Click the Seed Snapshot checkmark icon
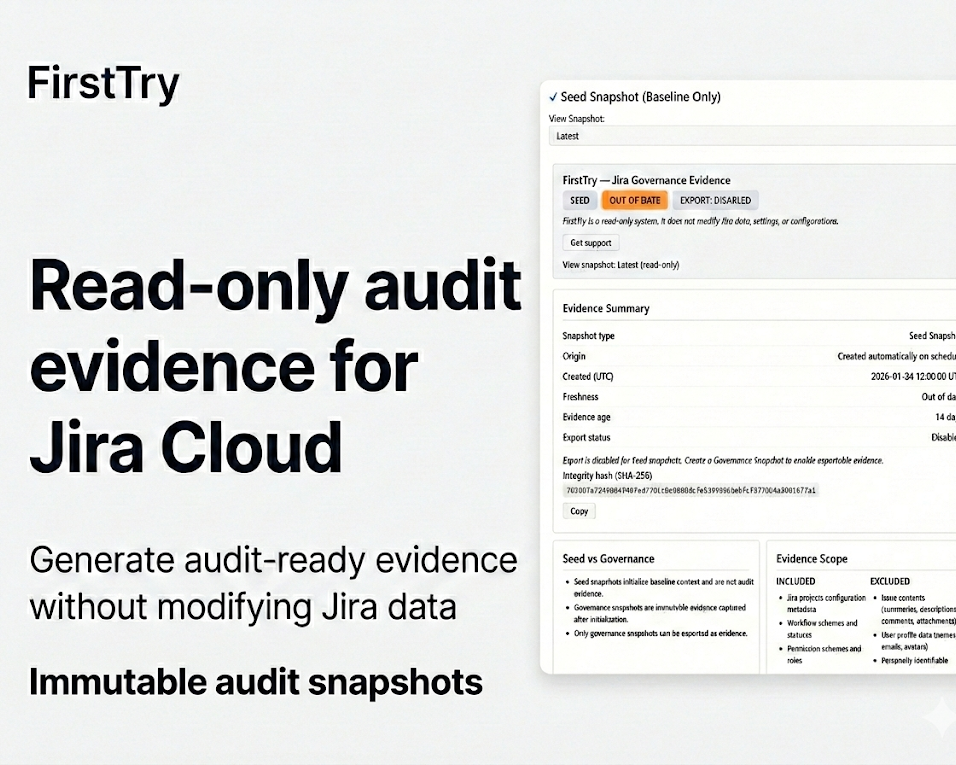The image size is (956, 765). 553,97
